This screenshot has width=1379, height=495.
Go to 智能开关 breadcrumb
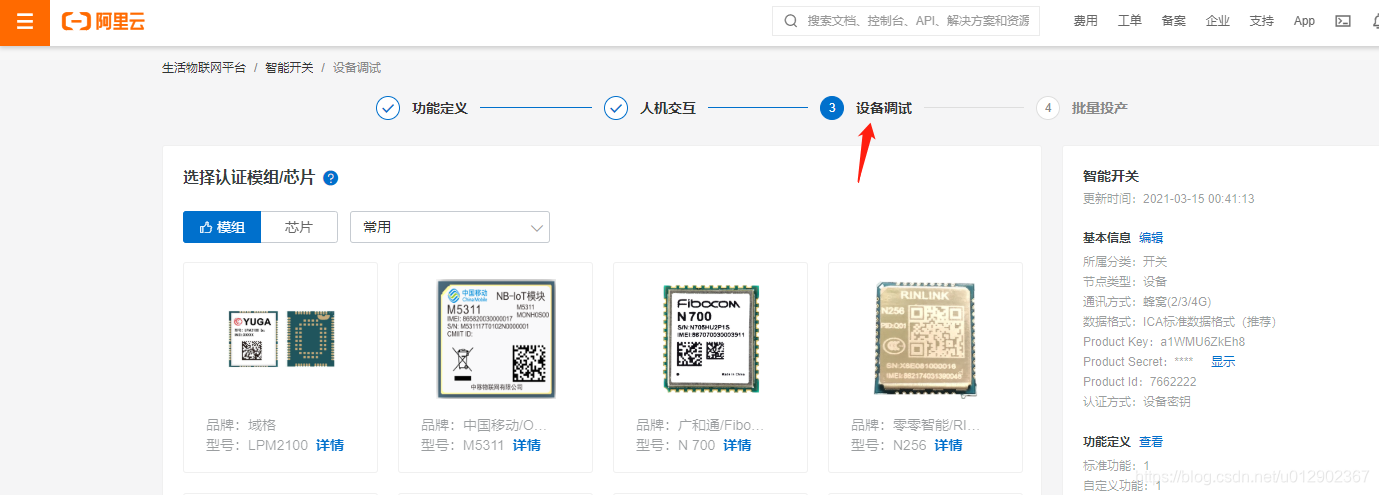(289, 68)
